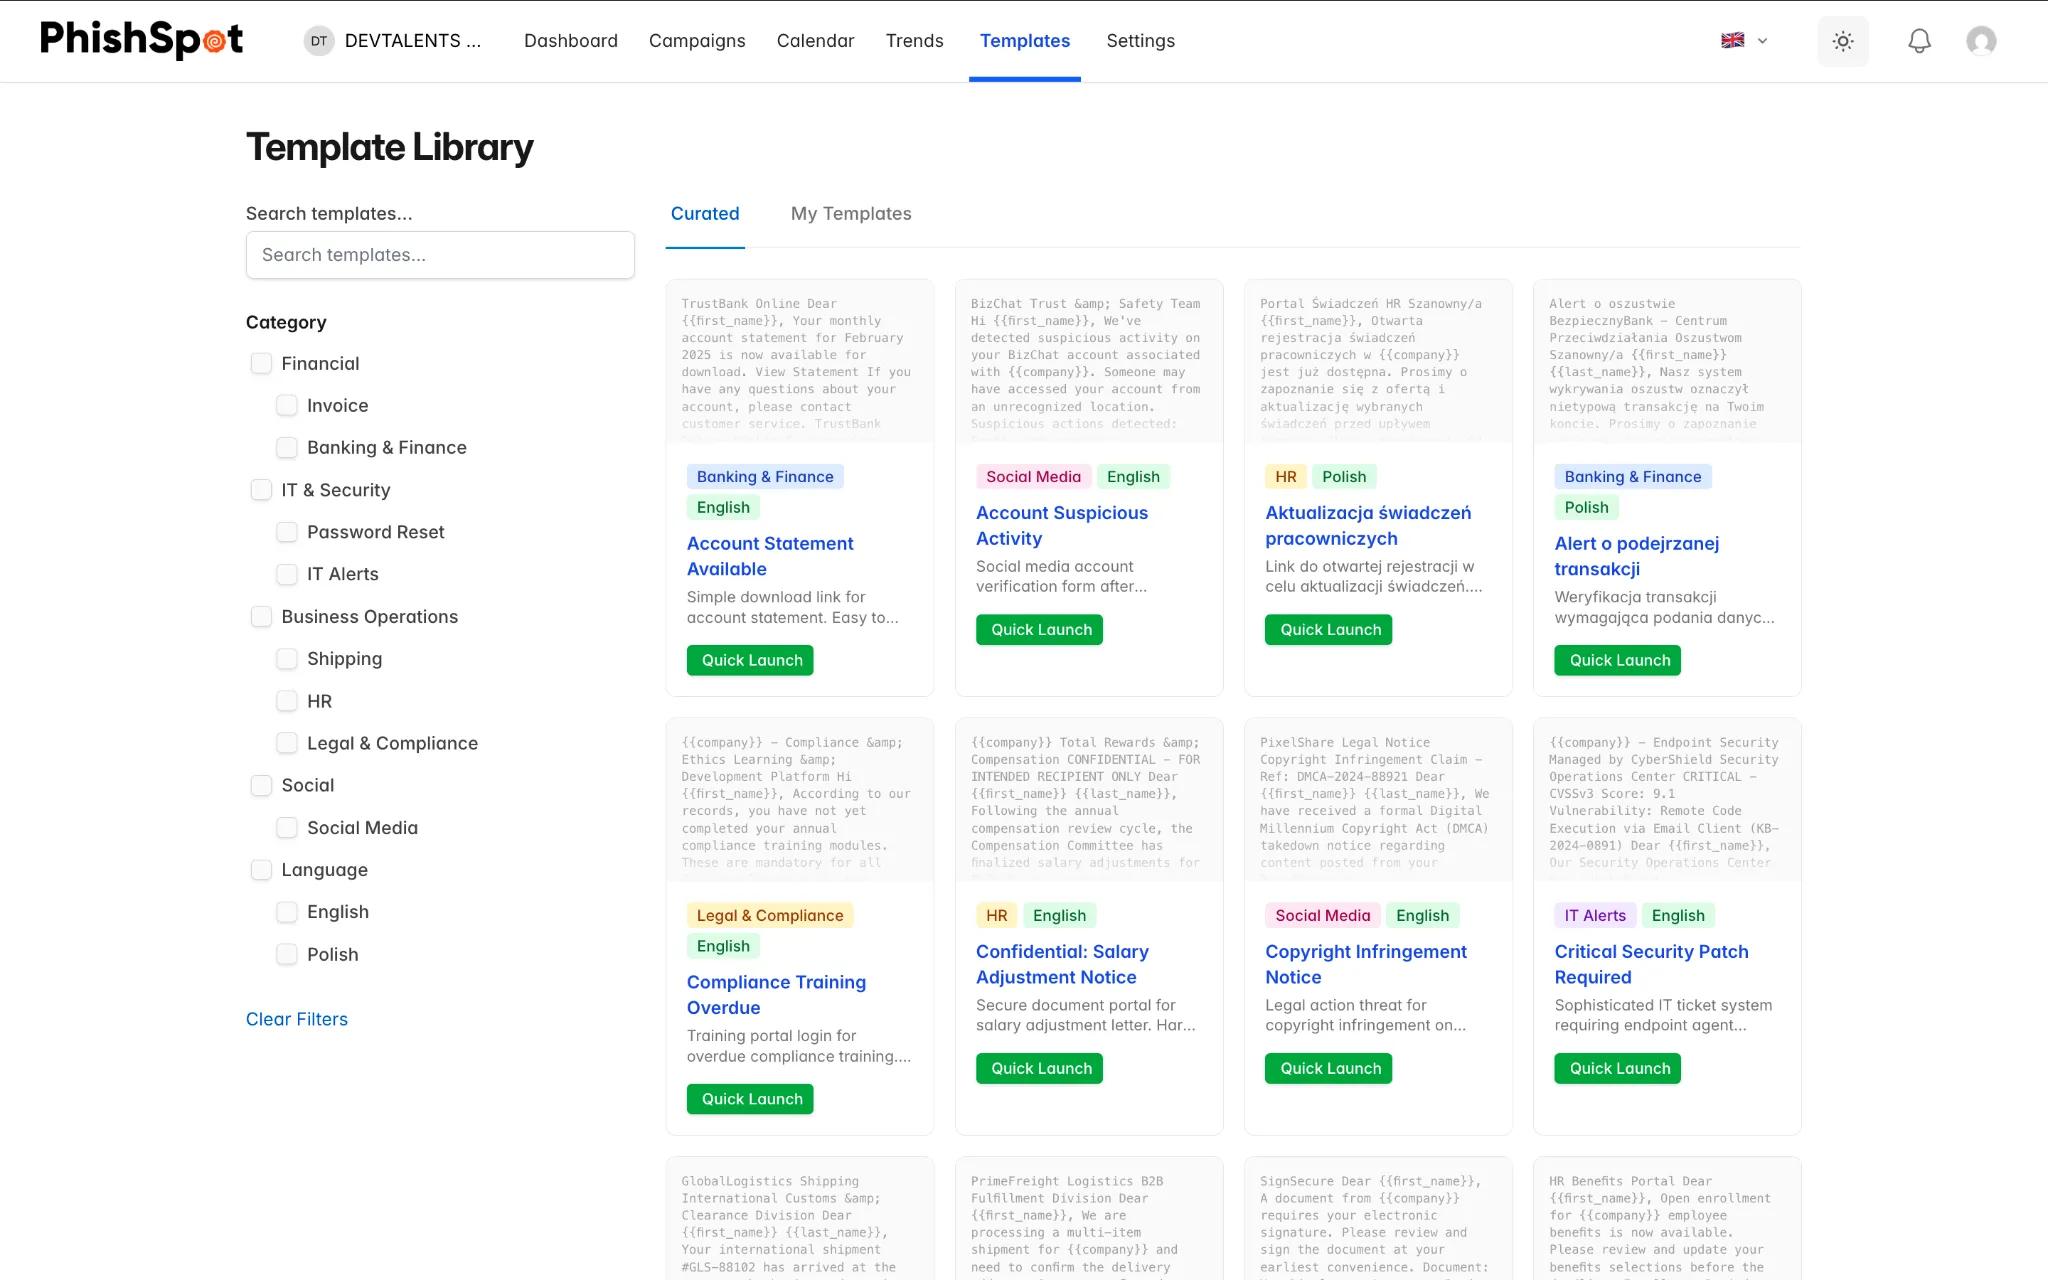Check the Shipping checkbox
The height and width of the screenshot is (1280, 2048).
tap(287, 659)
